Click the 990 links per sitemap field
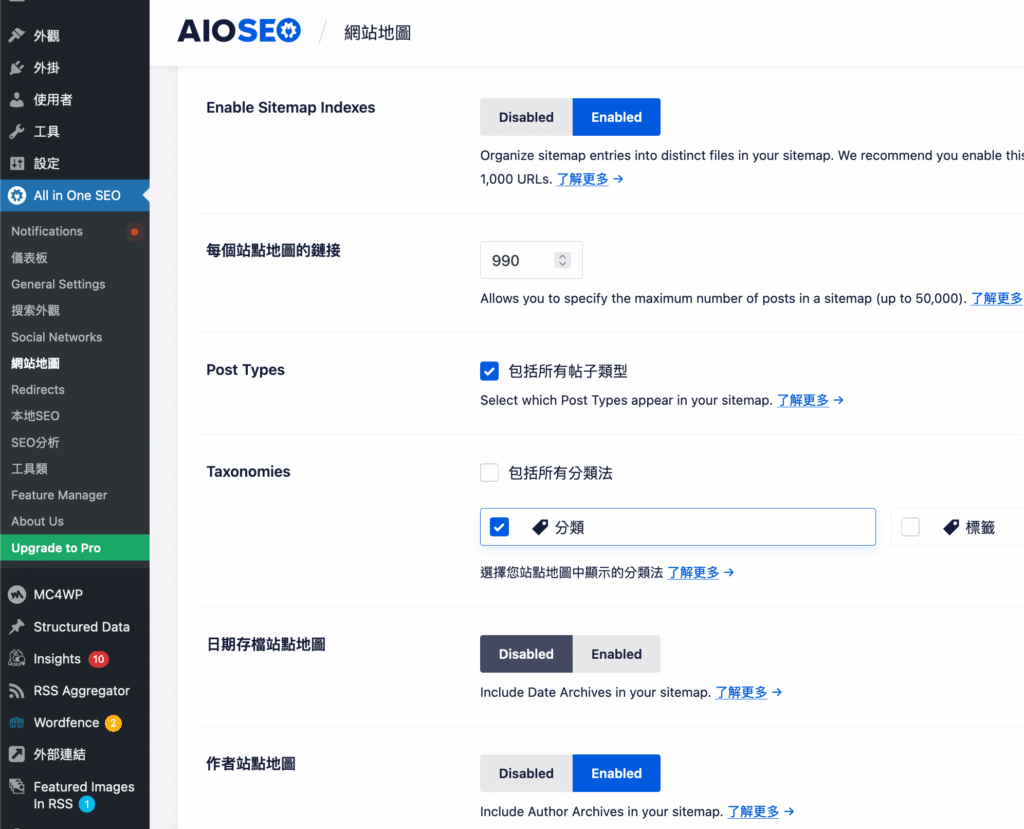Viewport: 1024px width, 829px height. (531, 260)
